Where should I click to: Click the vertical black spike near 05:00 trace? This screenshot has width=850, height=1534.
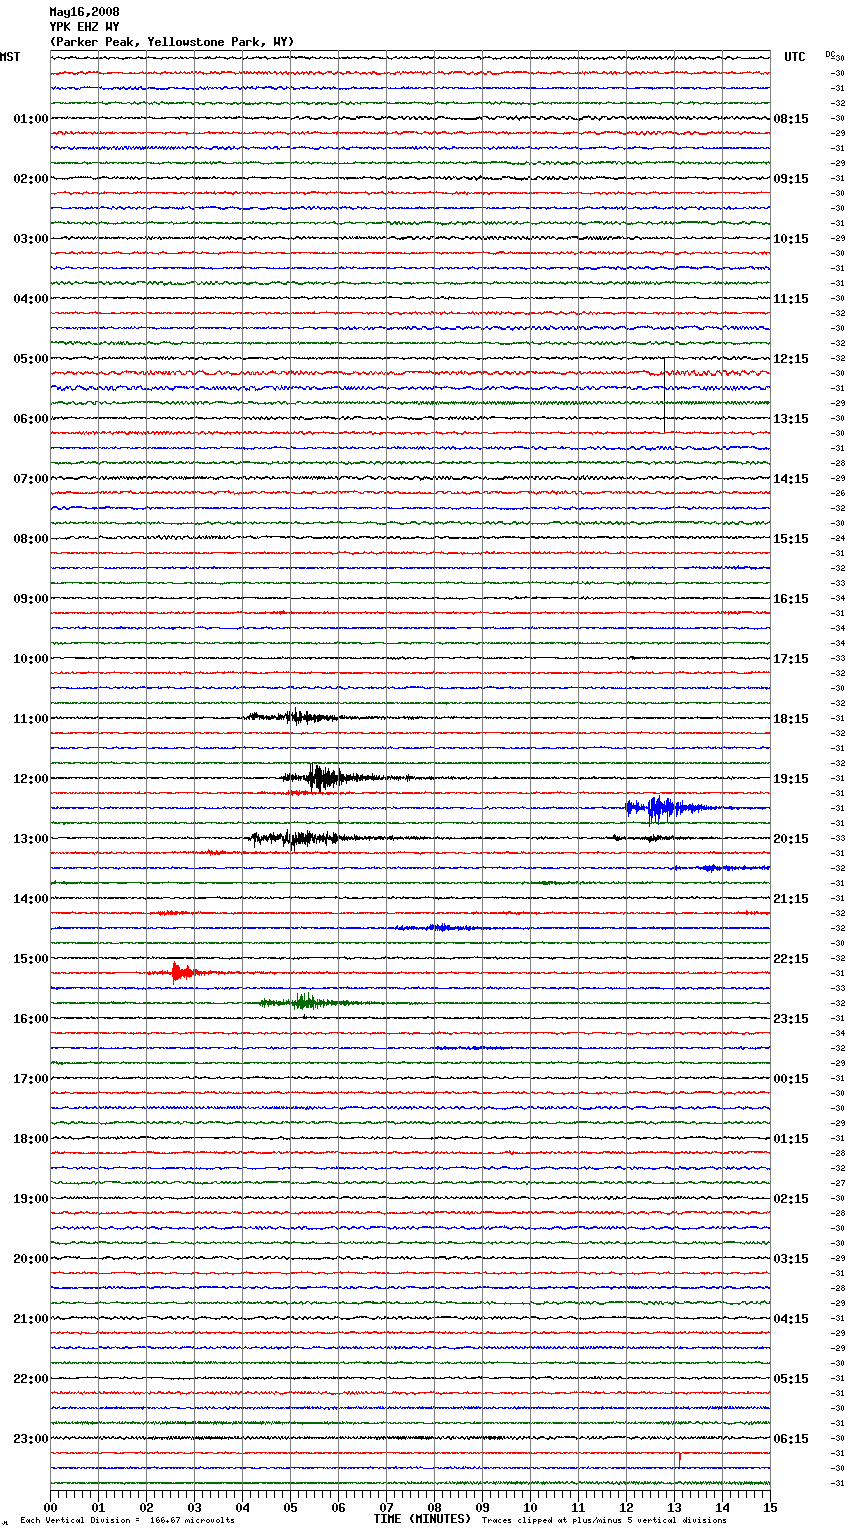point(664,395)
